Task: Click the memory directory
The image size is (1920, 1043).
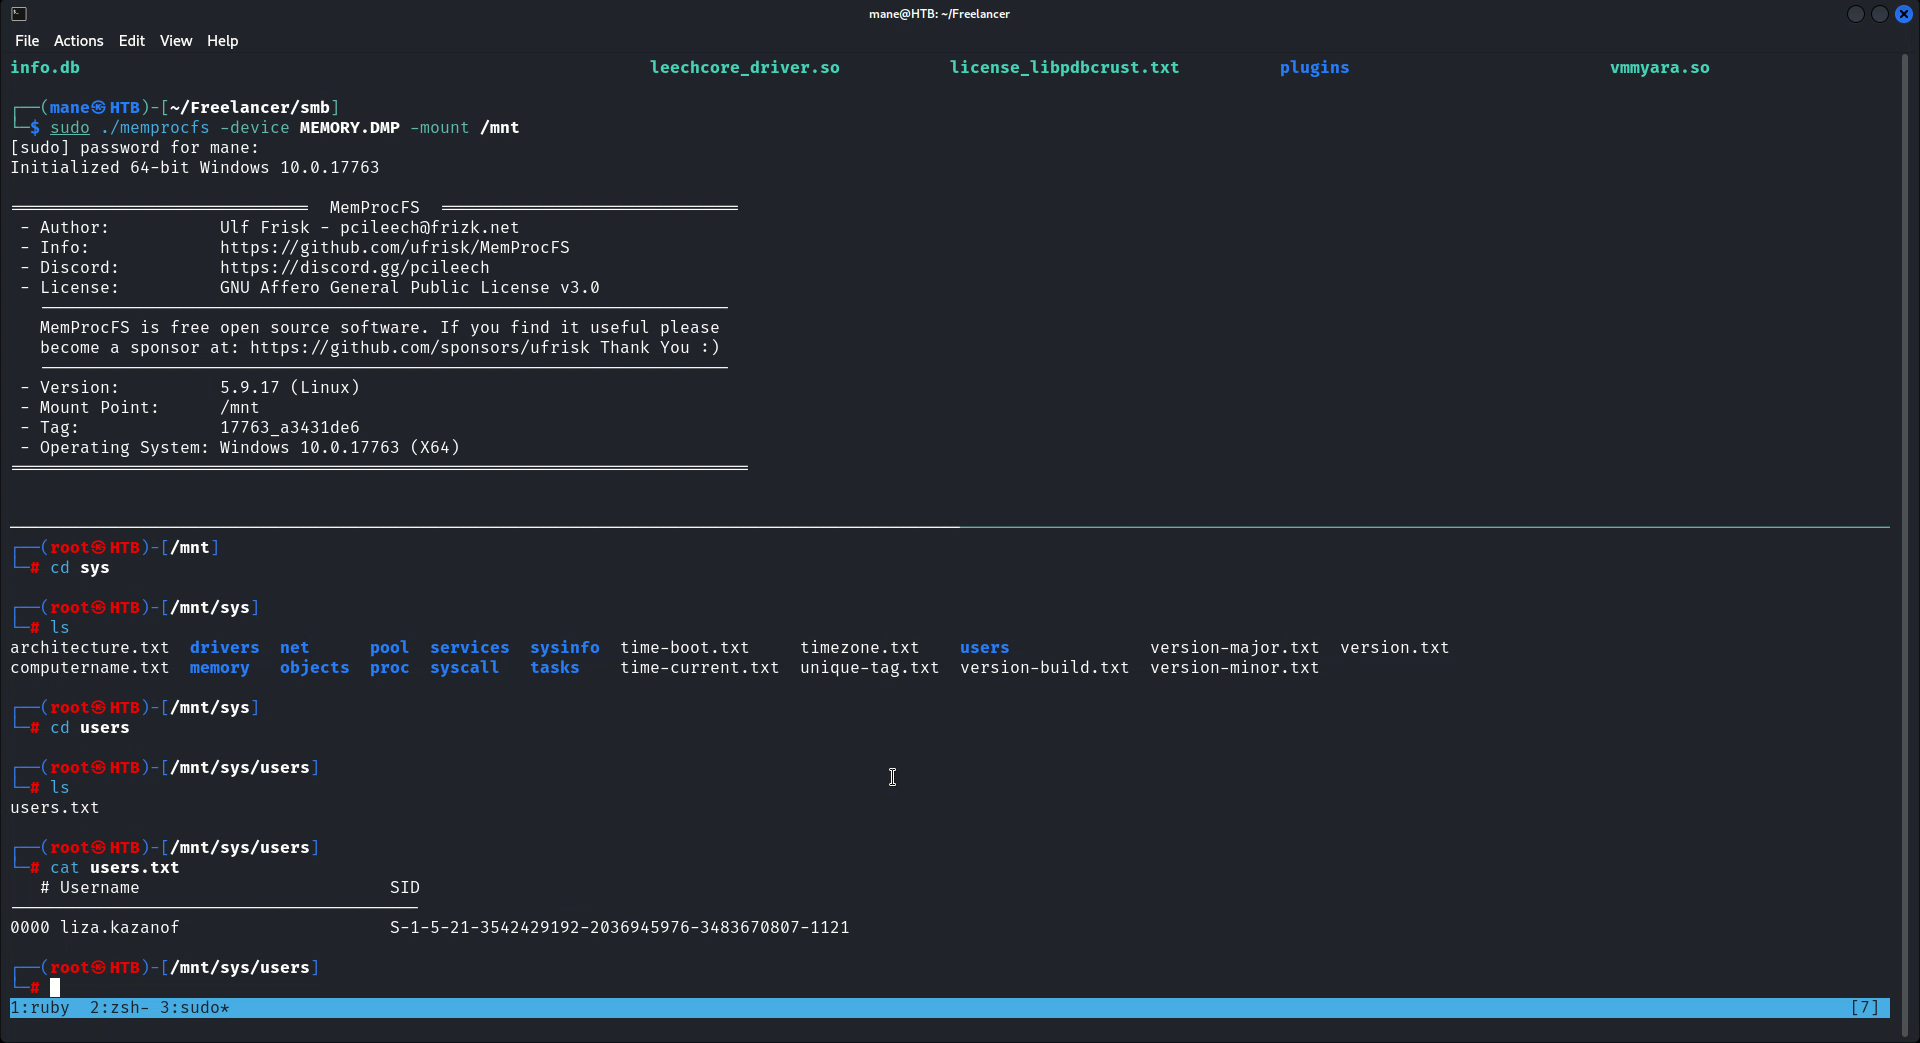Action: coord(220,668)
